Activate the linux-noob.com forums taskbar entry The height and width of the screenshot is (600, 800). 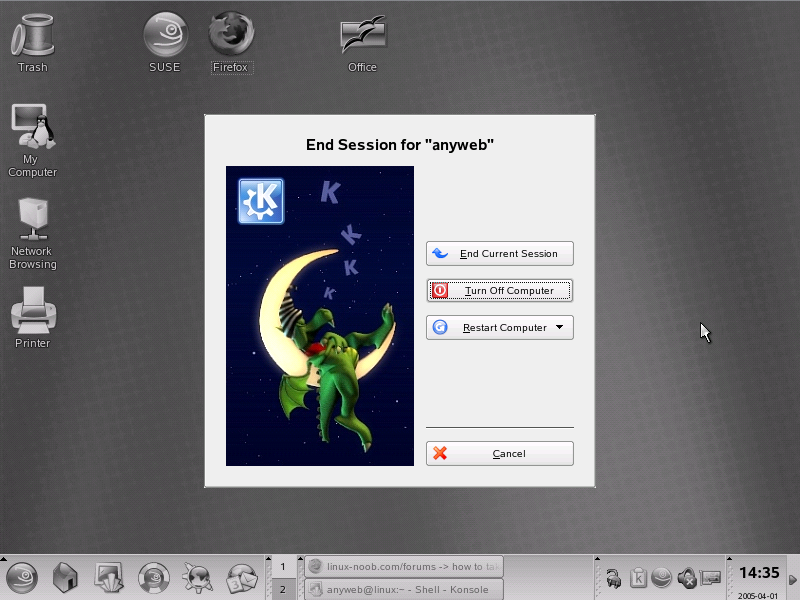pyautogui.click(x=404, y=566)
